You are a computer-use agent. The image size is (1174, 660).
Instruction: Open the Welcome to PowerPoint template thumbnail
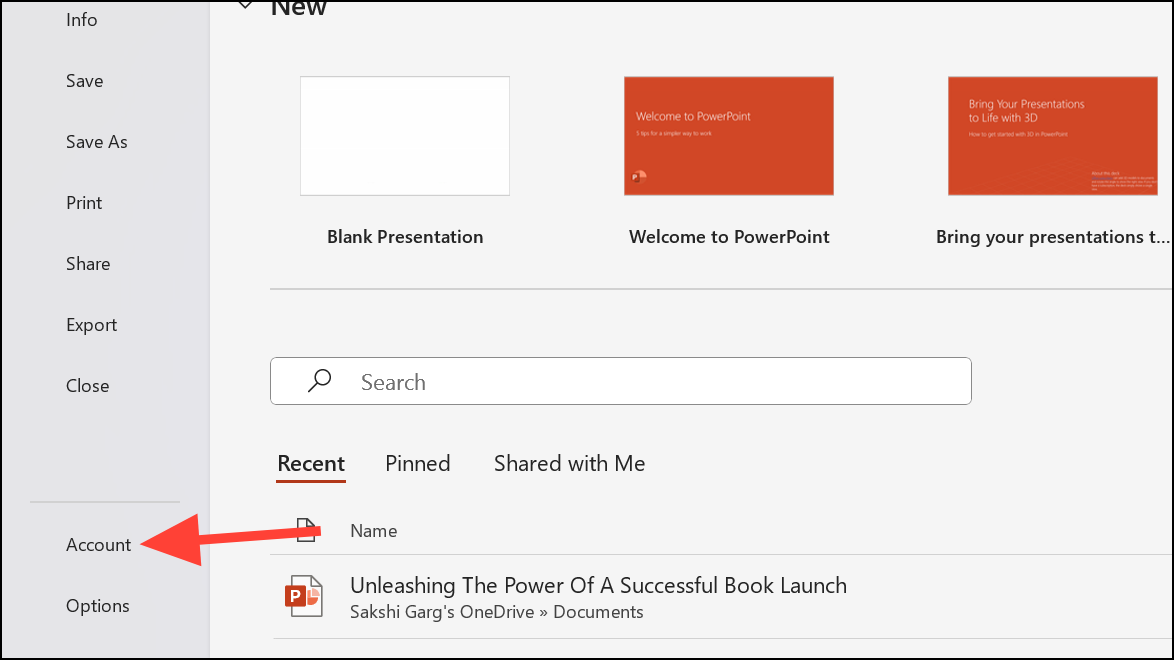(x=729, y=136)
